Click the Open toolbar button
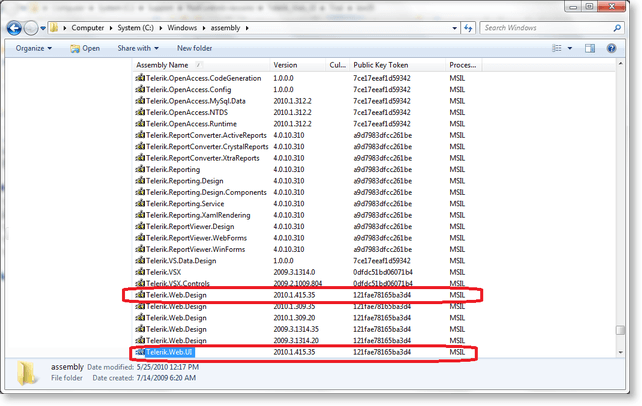The width and height of the screenshot is (642, 406). (x=85, y=48)
